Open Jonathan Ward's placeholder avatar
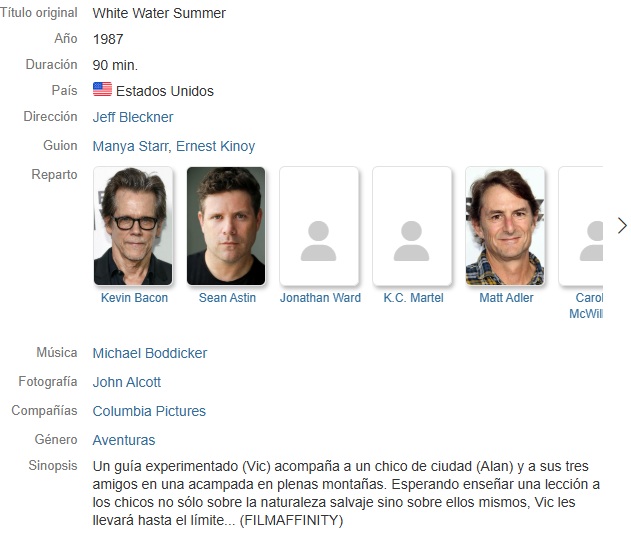The image size is (631, 560). 319,226
